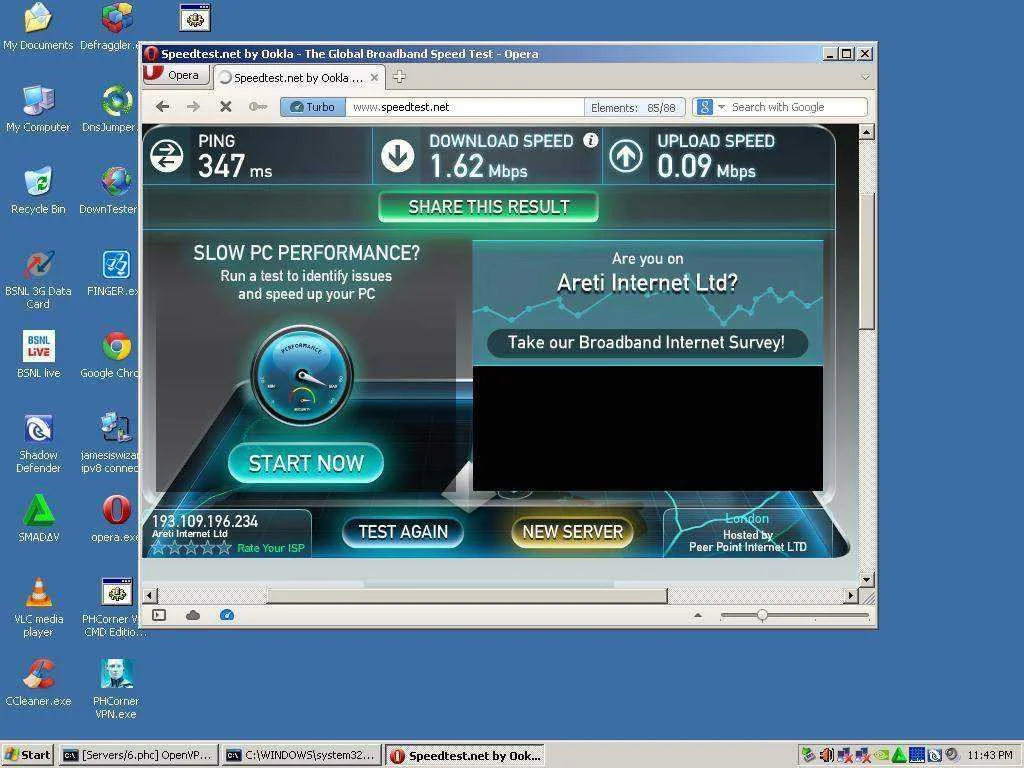Image resolution: width=1024 pixels, height=768 pixels.
Task: Open My Documents desktop icon
Action: click(x=38, y=27)
